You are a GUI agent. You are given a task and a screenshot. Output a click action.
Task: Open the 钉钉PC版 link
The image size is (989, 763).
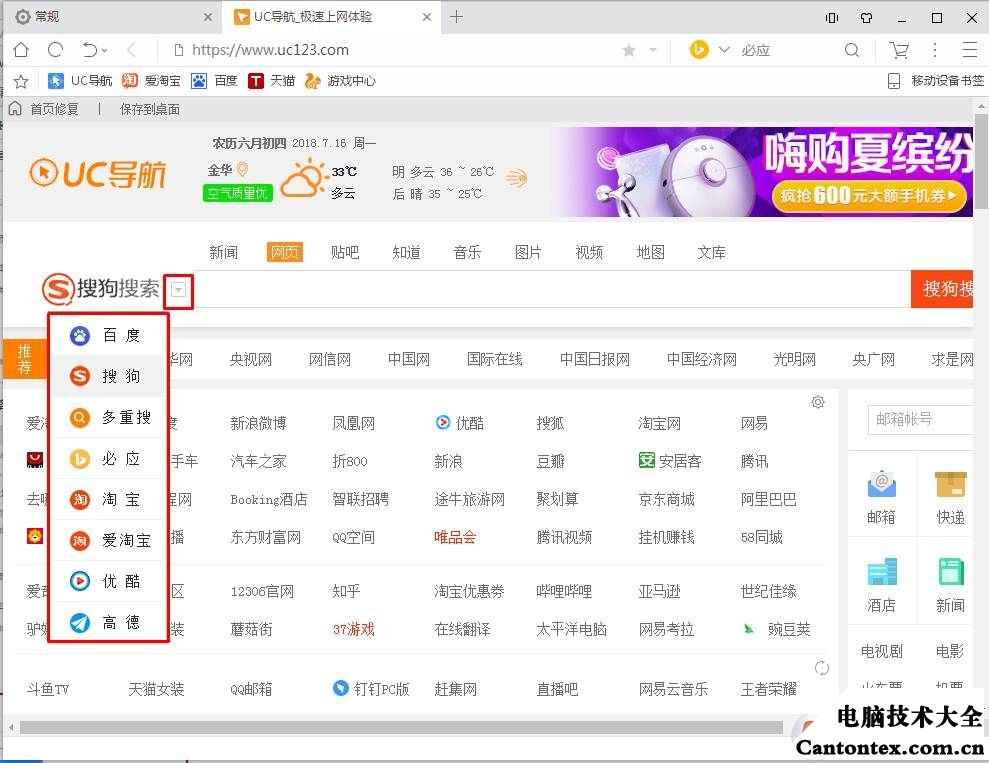coord(372,689)
